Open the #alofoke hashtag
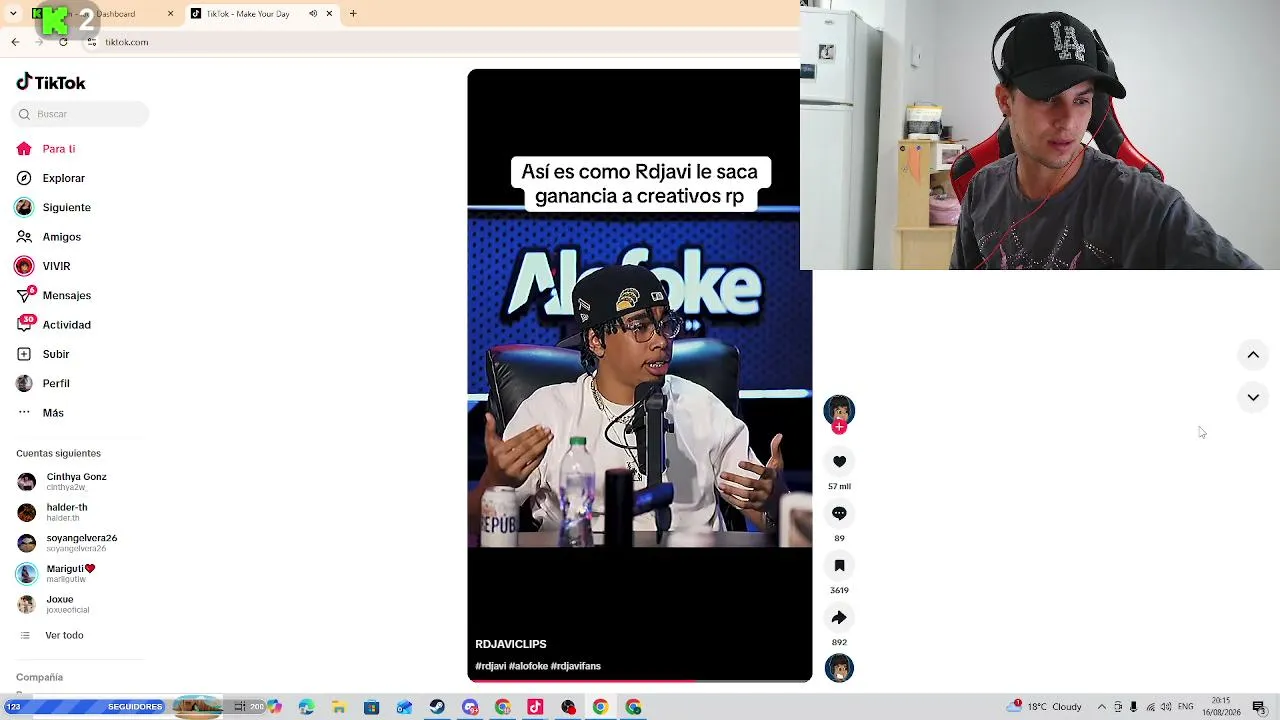 click(x=528, y=666)
